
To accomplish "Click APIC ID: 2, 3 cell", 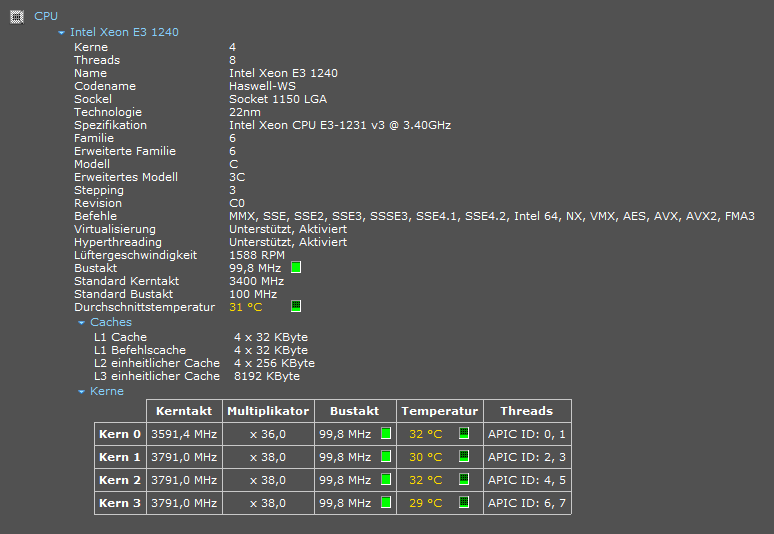I will click(x=527, y=457).
